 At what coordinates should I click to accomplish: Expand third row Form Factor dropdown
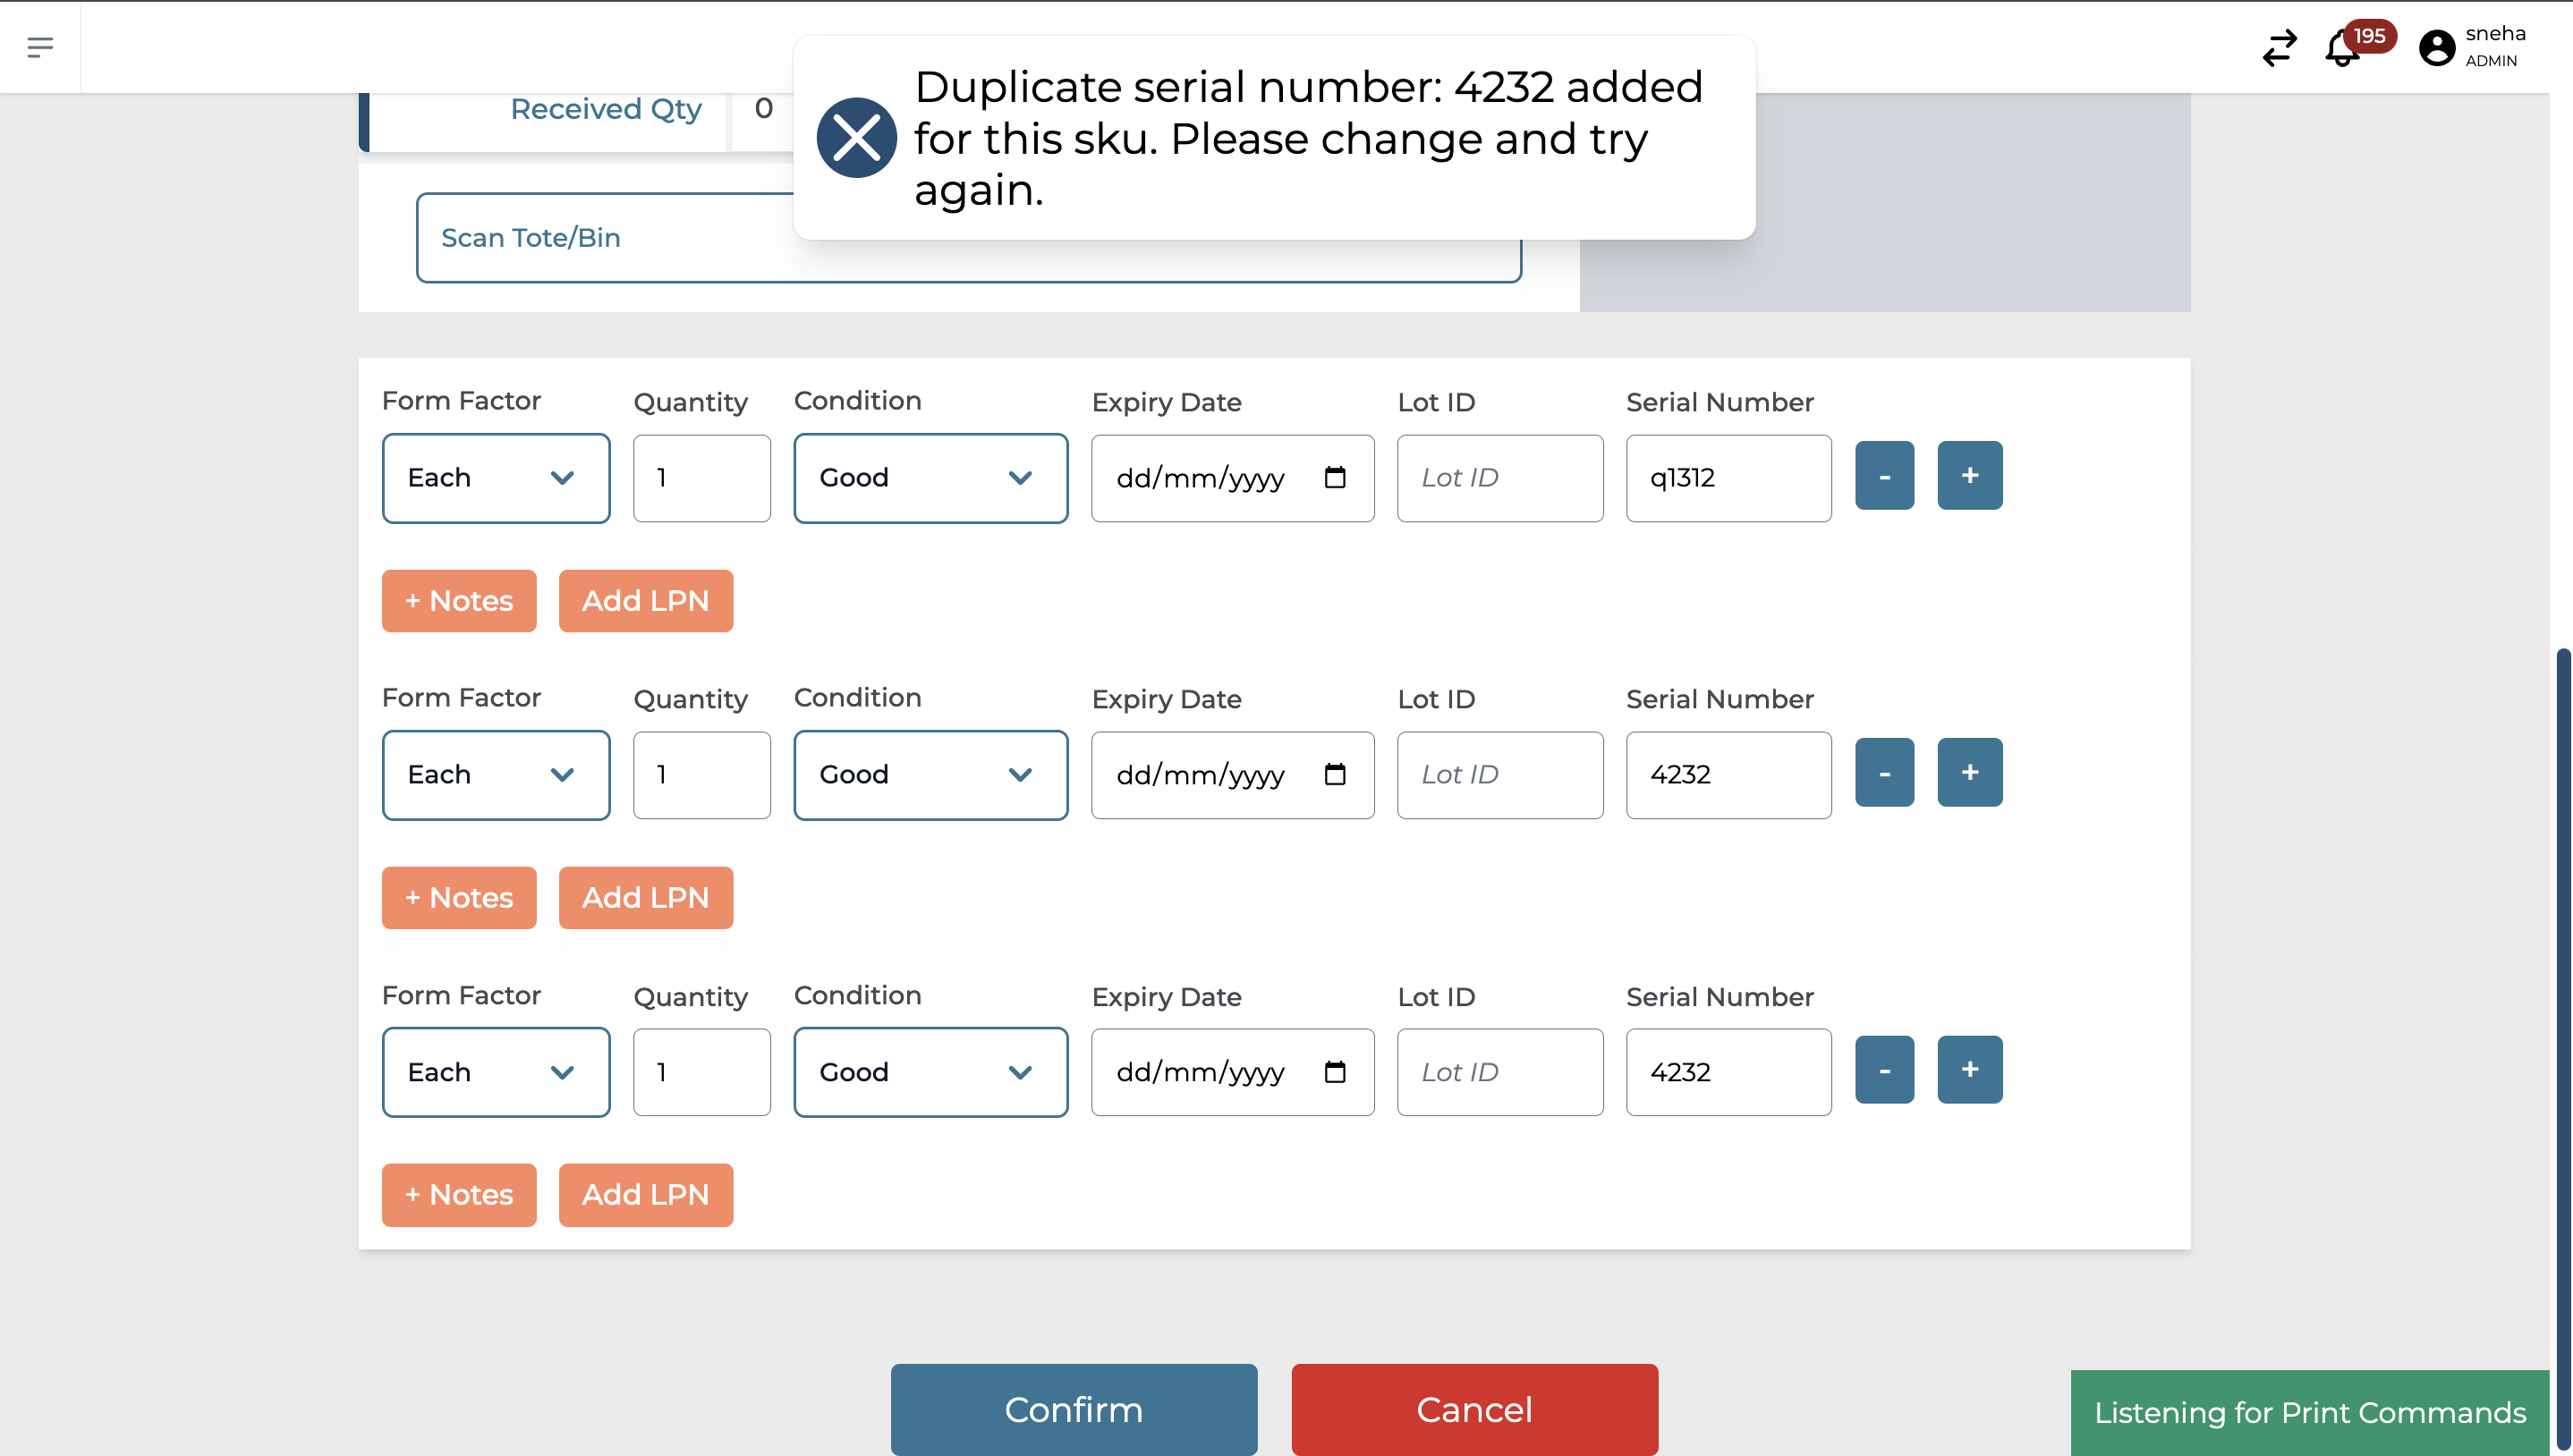(495, 1072)
